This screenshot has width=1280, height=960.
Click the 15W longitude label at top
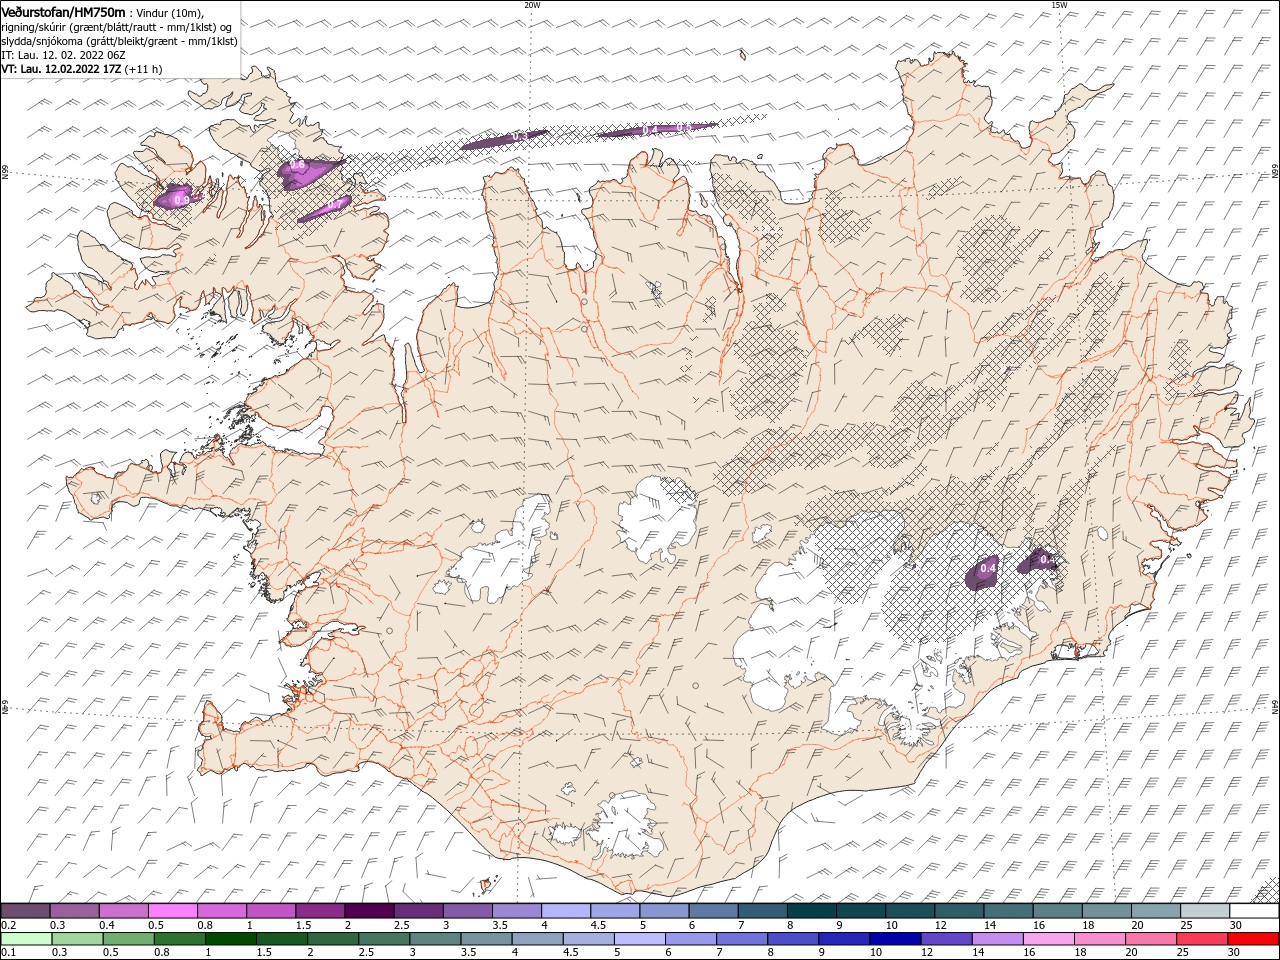[x=1059, y=5]
